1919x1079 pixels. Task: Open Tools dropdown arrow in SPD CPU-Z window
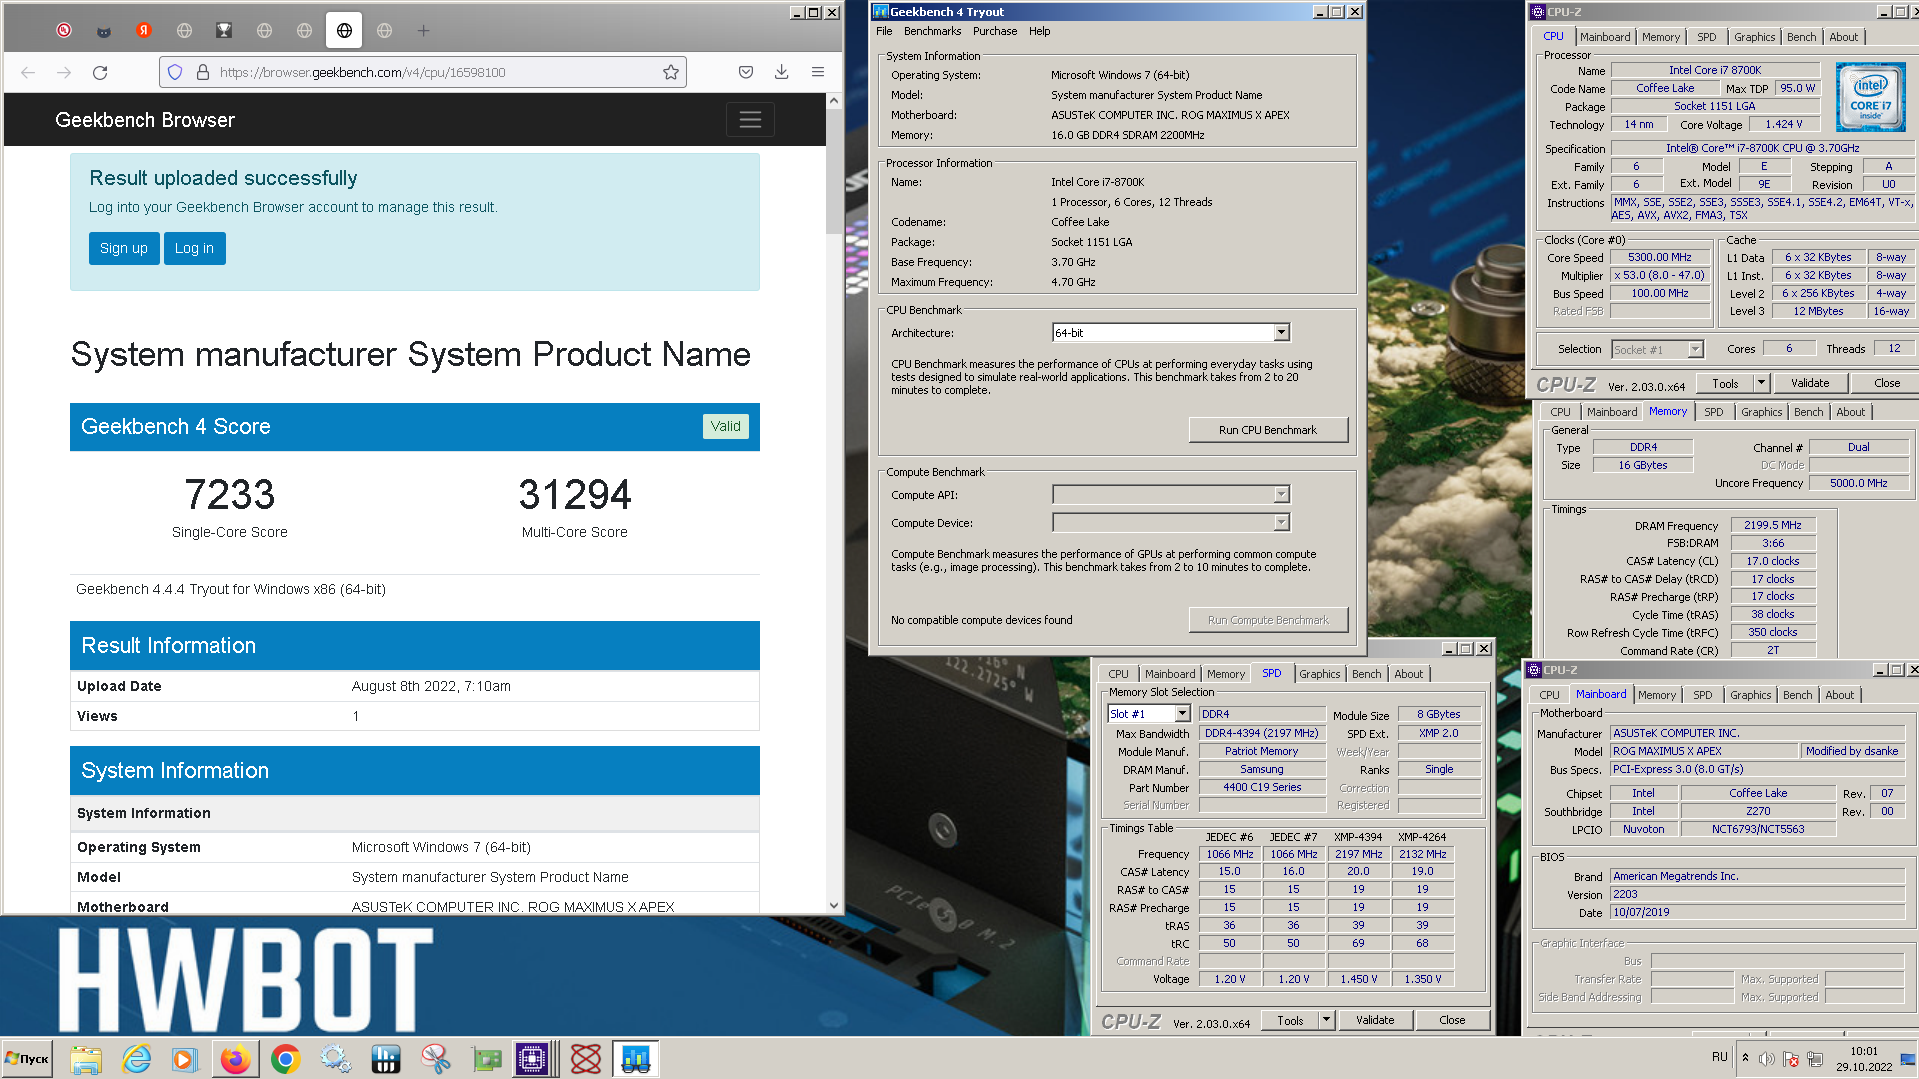point(1326,1020)
